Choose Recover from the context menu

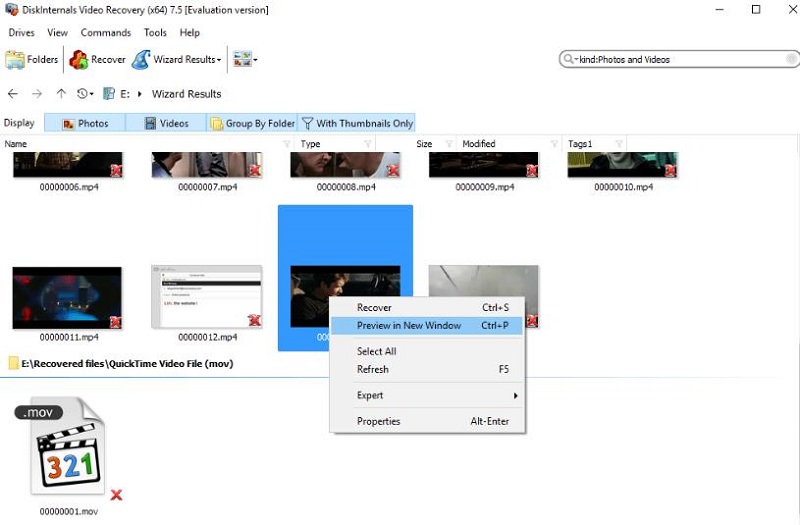coord(428,308)
